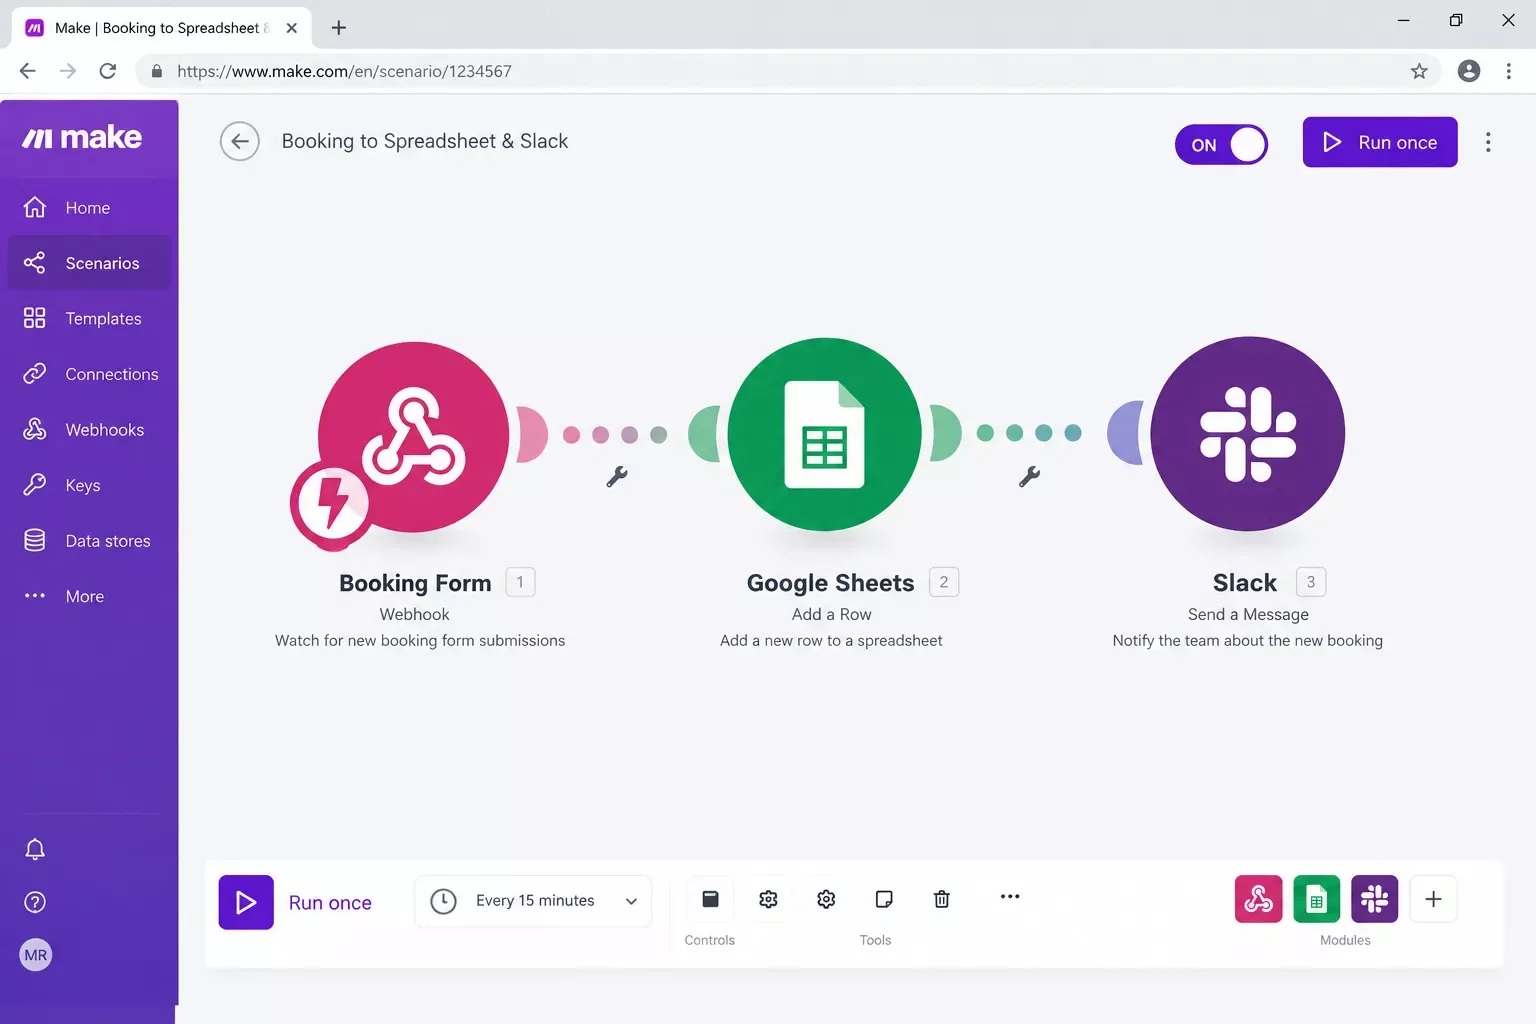Click the purple play button in bottom toolbar
Screen dimensions: 1536x1024
[246, 902]
